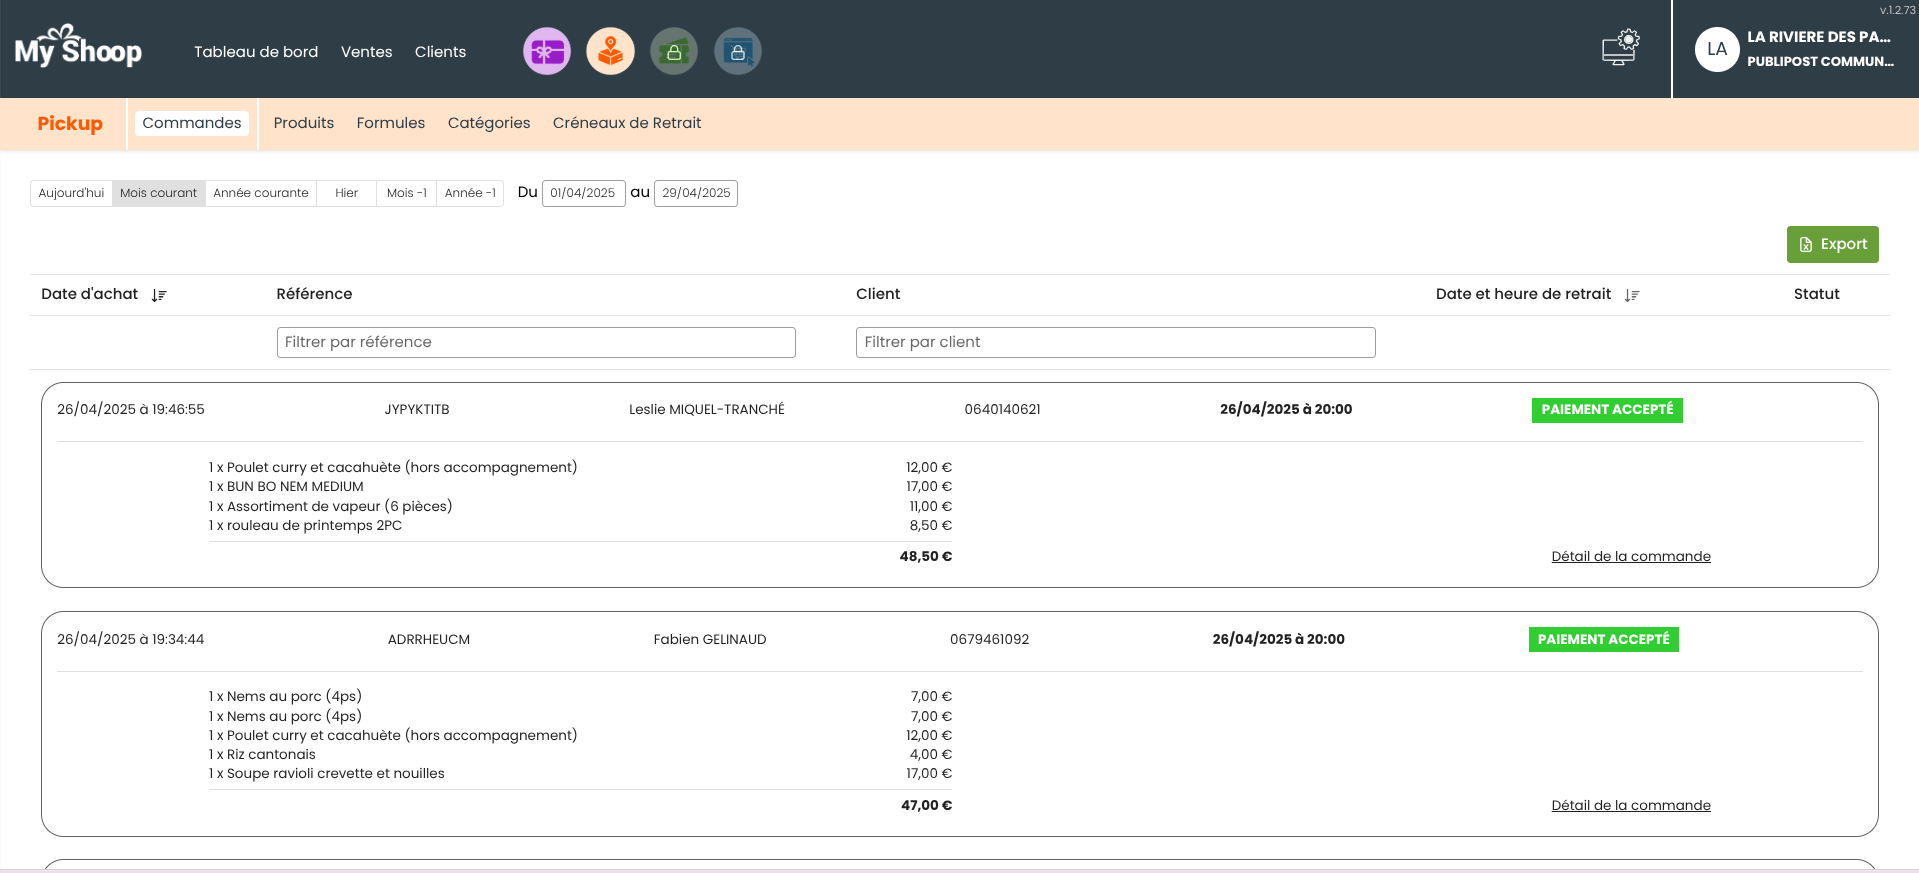
Task: Sort by Date et heure de retrait icon
Action: coord(1632,295)
